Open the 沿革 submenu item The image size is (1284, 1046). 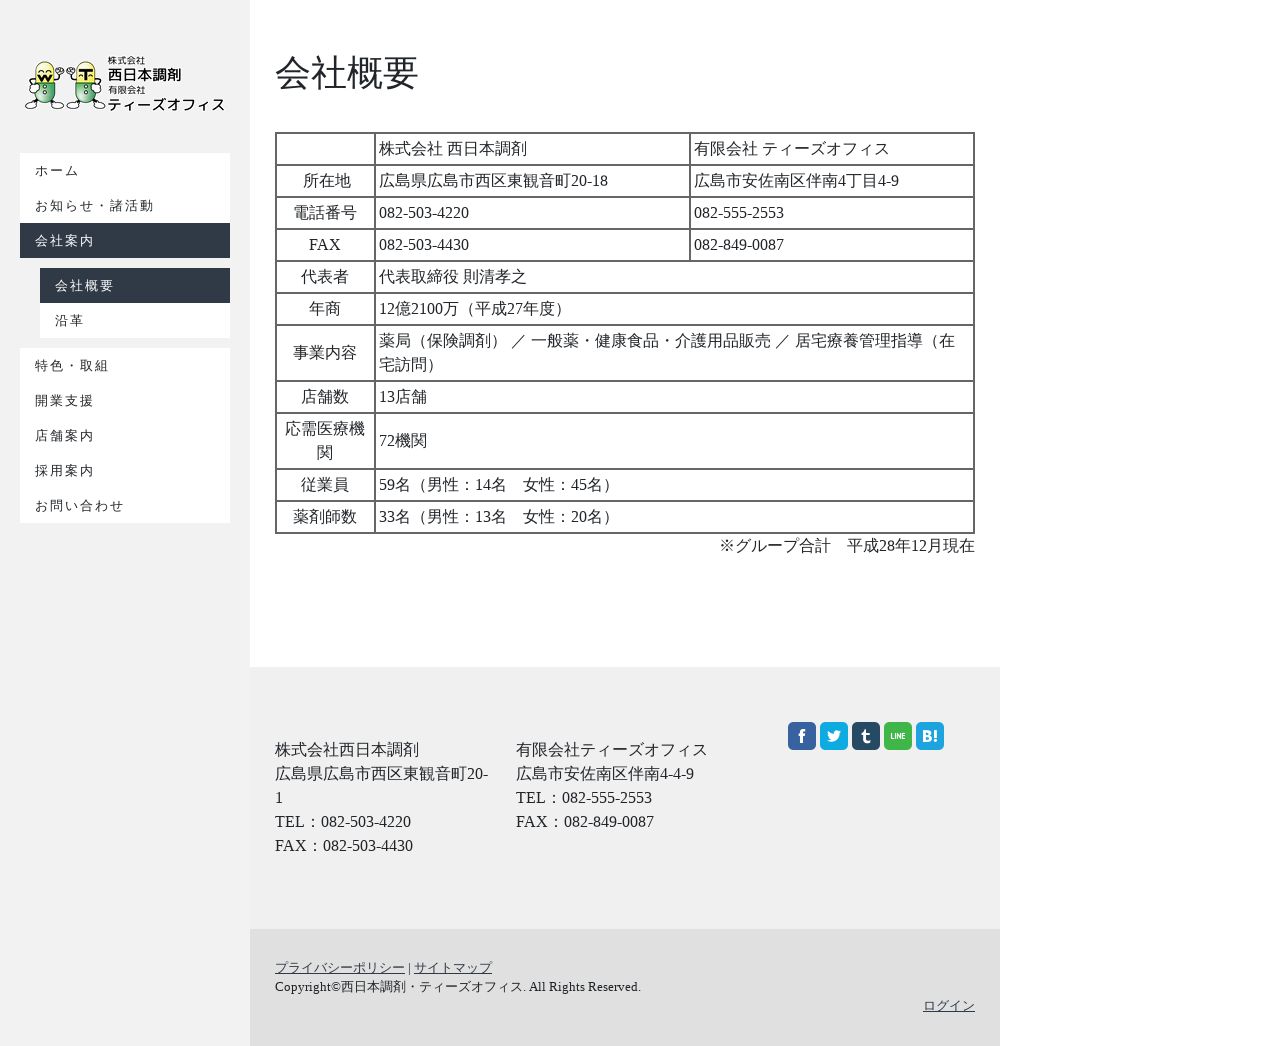click(135, 321)
